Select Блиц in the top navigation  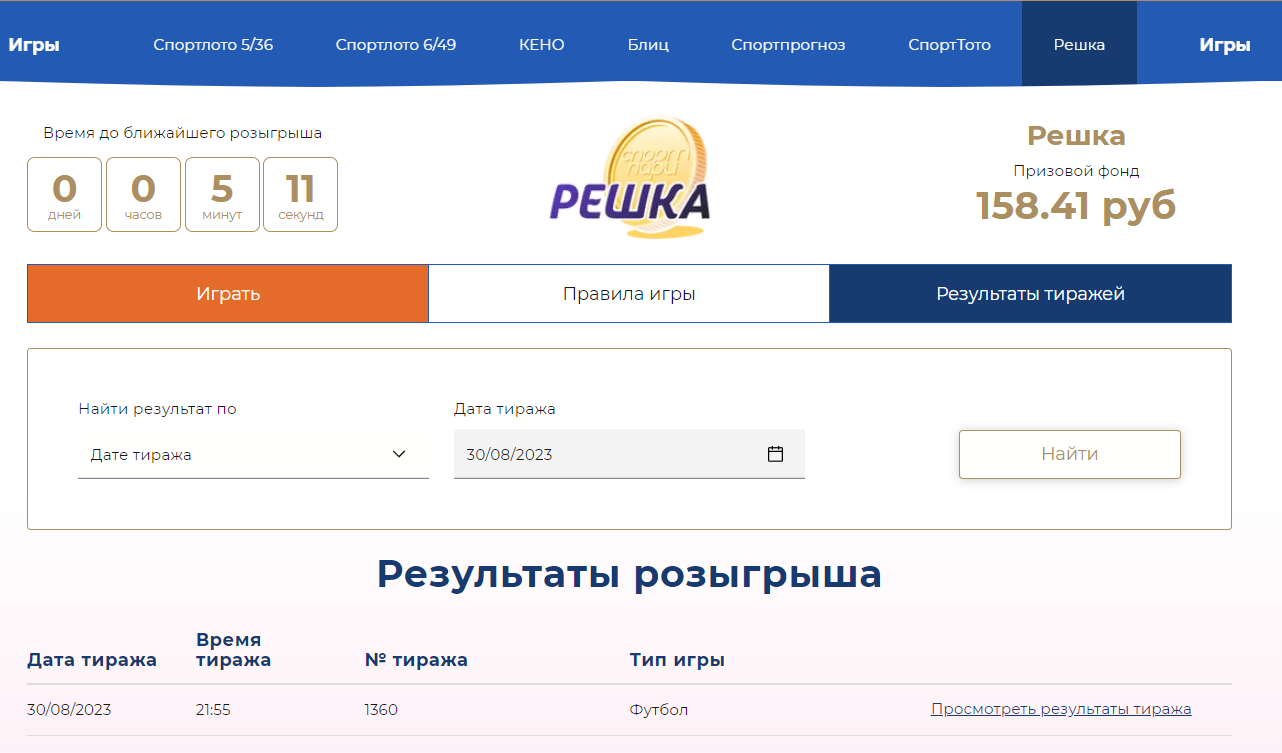point(648,45)
